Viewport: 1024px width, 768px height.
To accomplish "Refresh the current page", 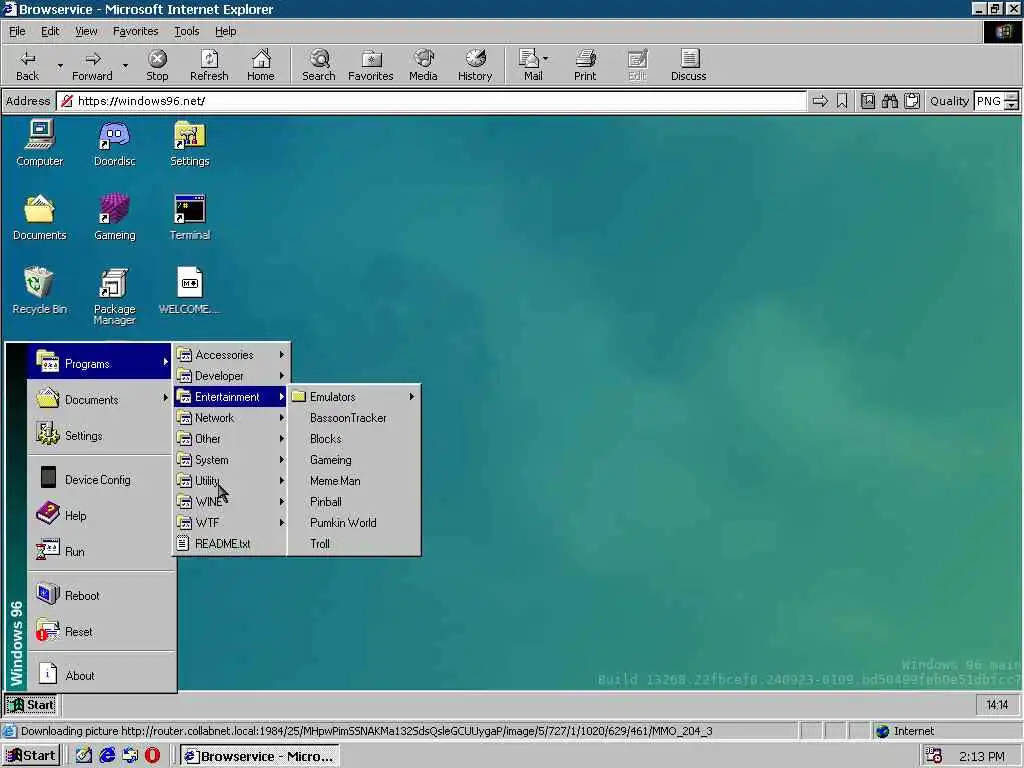I will (209, 65).
